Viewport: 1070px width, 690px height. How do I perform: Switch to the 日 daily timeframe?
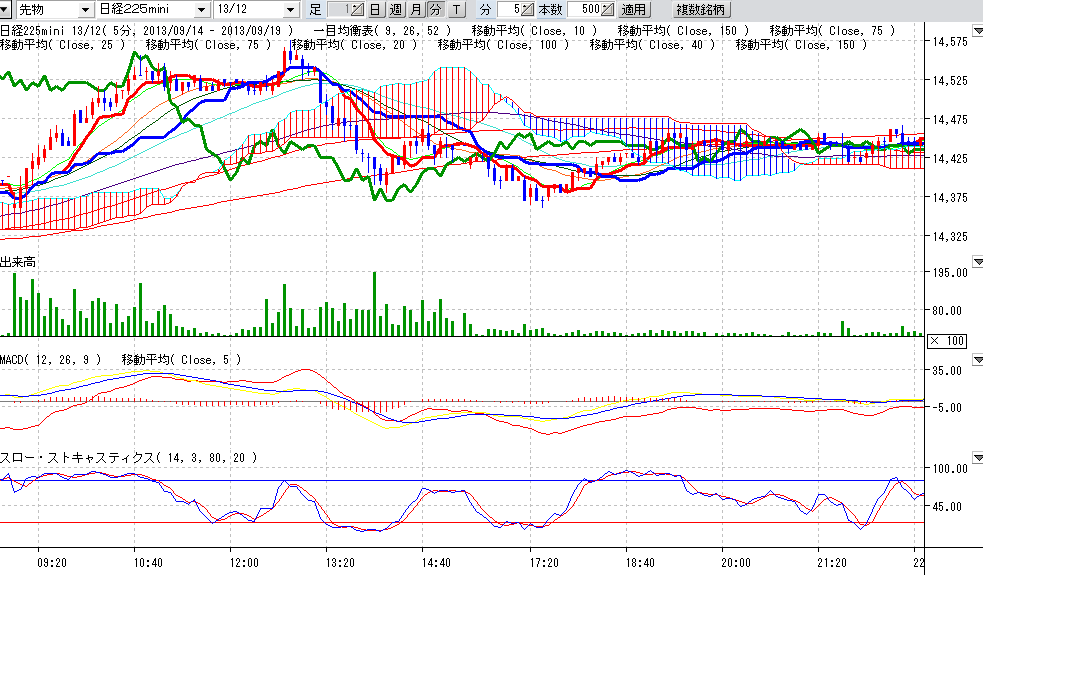click(374, 9)
